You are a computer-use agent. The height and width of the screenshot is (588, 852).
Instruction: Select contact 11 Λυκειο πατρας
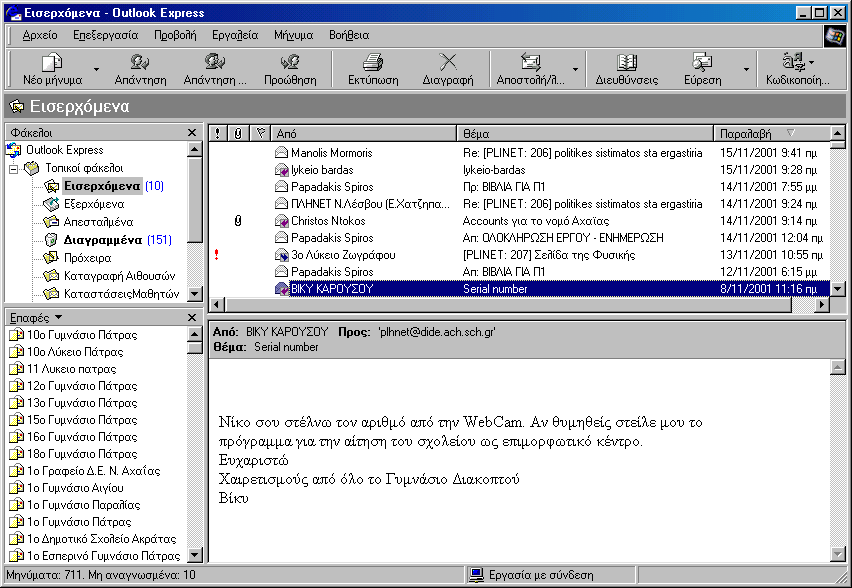(x=72, y=369)
